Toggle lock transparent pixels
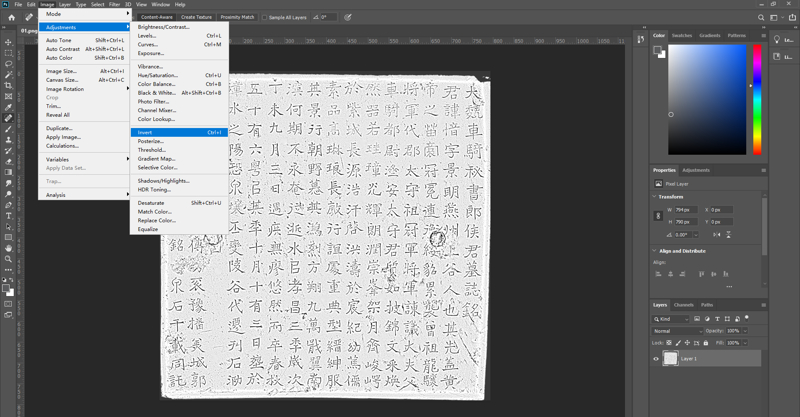 point(669,343)
